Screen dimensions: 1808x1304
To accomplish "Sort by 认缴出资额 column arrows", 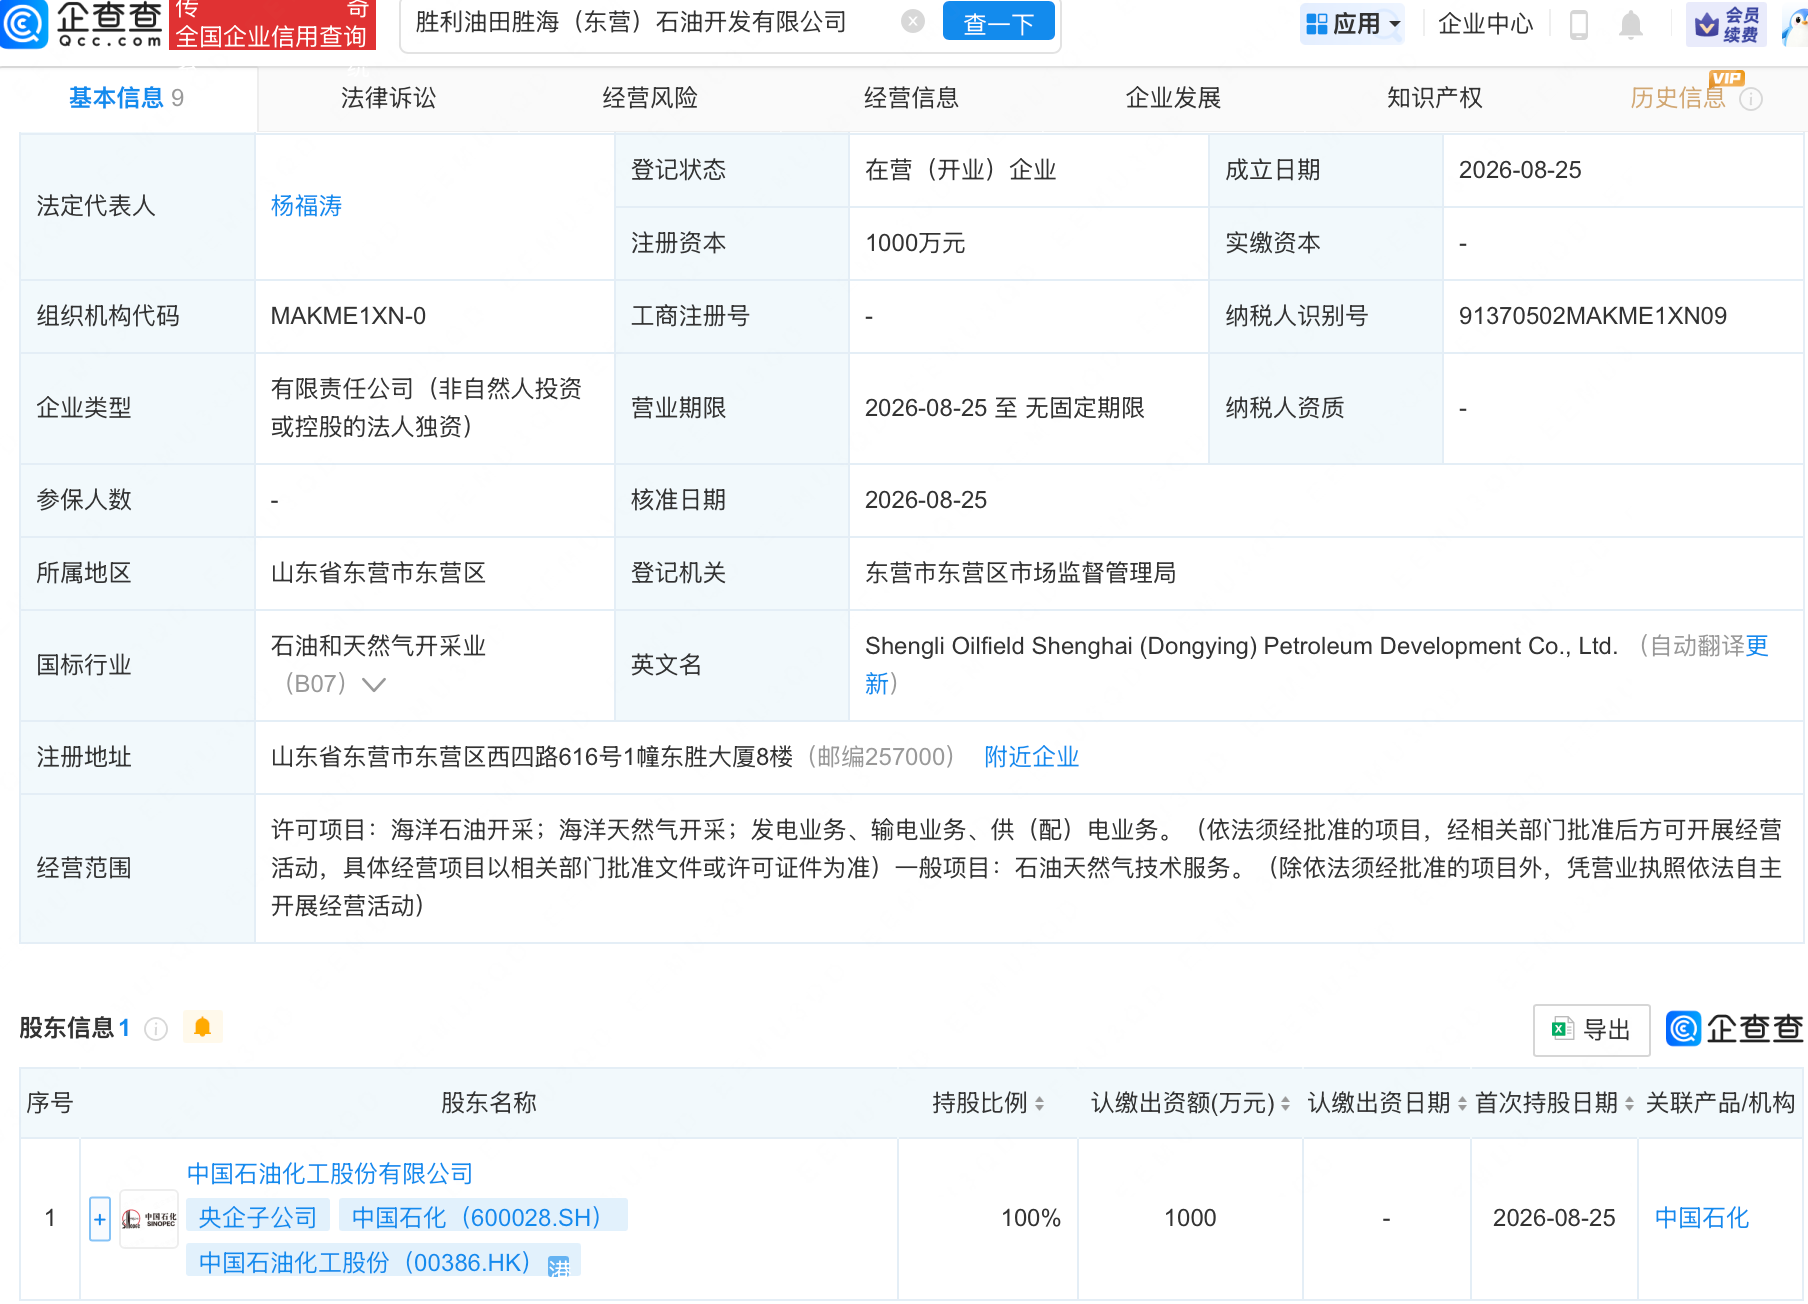I will [x=1285, y=1103].
